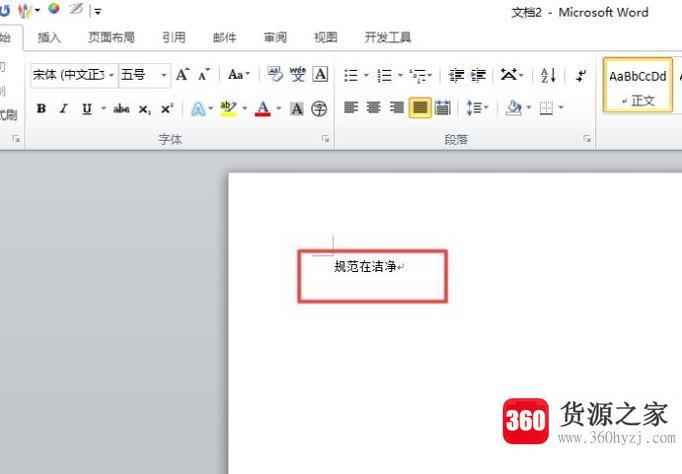682x474 pixels.
Task: Click the Grow Font button
Action: point(183,75)
